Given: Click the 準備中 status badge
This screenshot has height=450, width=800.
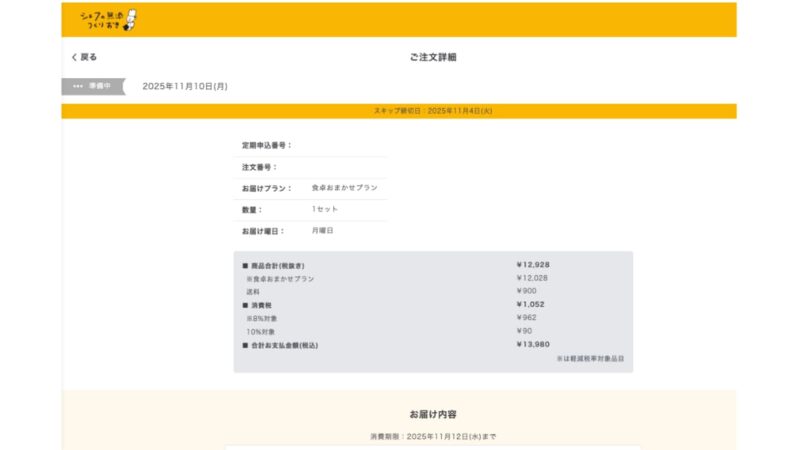Looking at the screenshot, I should pyautogui.click(x=93, y=86).
